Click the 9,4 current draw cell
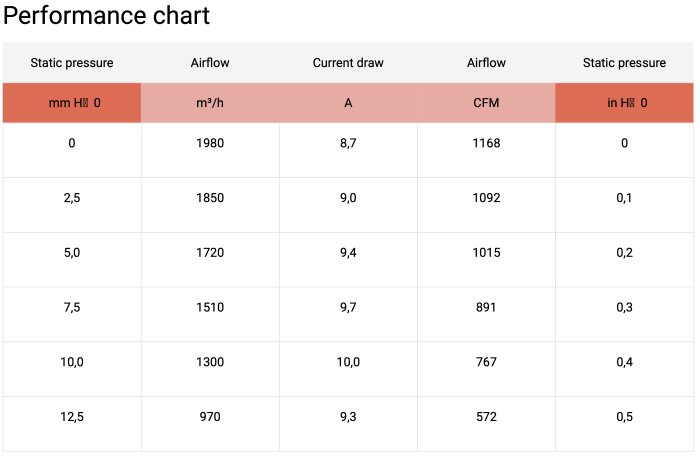Viewport: 700px width, 462px height. point(348,253)
